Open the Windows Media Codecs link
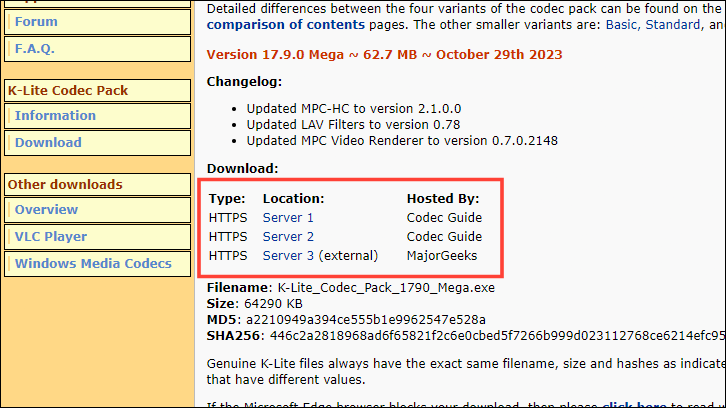 (x=93, y=263)
